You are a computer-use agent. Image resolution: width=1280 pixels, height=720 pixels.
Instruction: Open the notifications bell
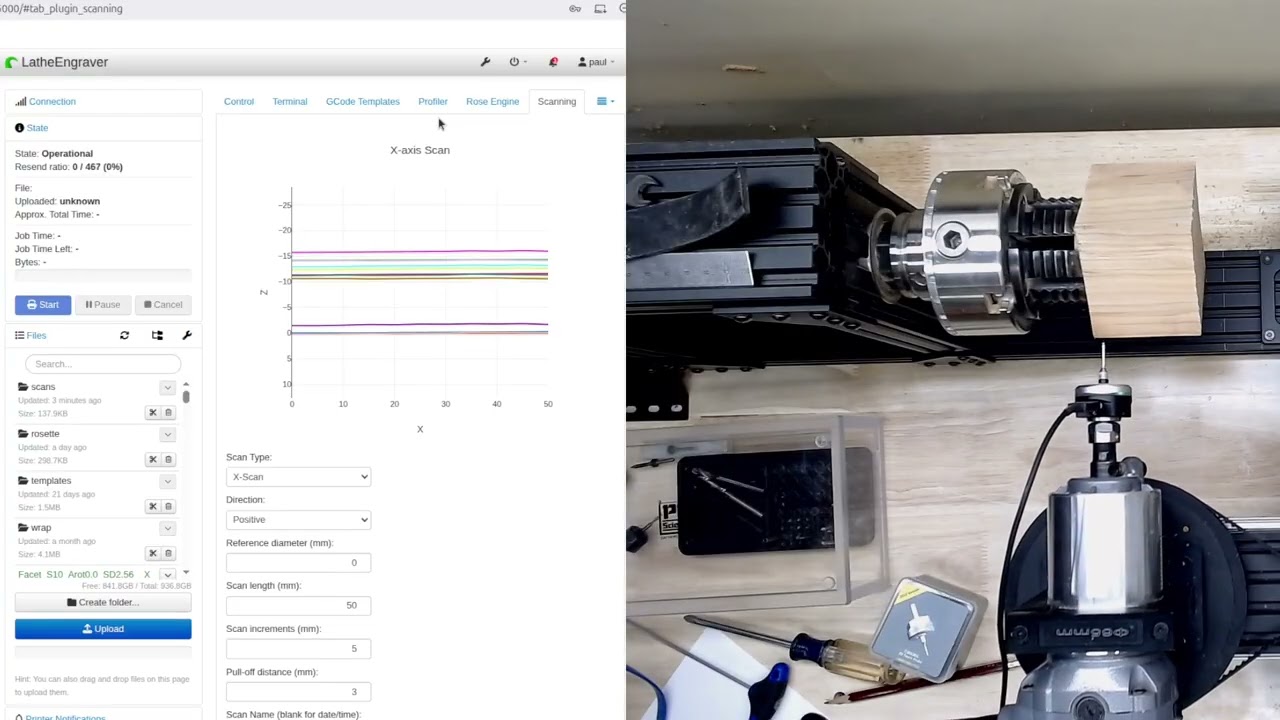553,62
